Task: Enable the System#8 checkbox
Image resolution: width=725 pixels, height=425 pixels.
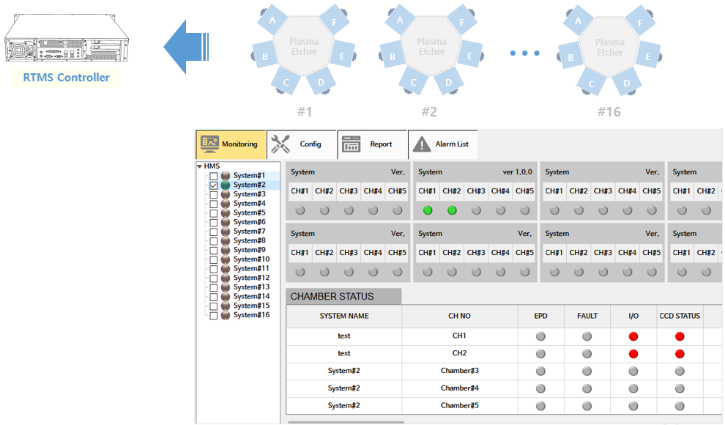Action: coord(214,240)
